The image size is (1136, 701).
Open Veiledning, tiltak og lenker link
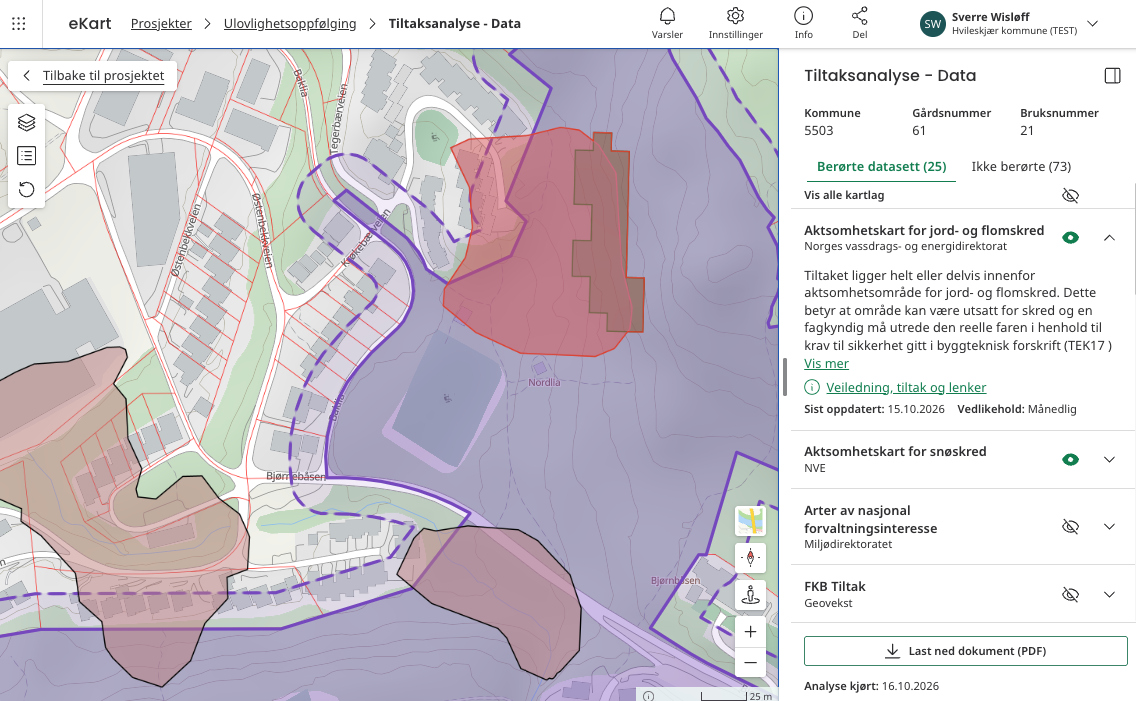point(906,387)
